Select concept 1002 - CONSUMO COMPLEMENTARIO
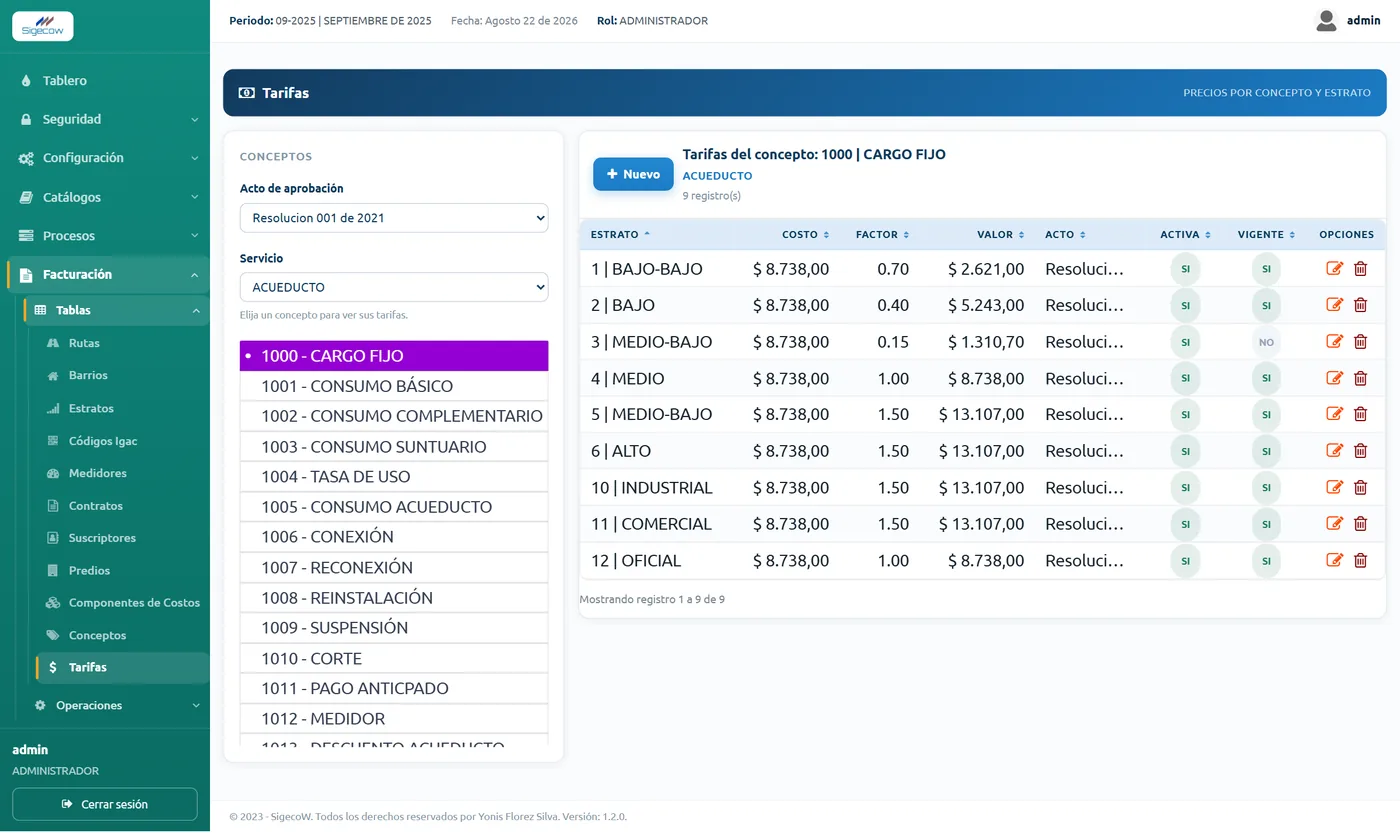Screen dimensions: 1400x833 [394, 416]
